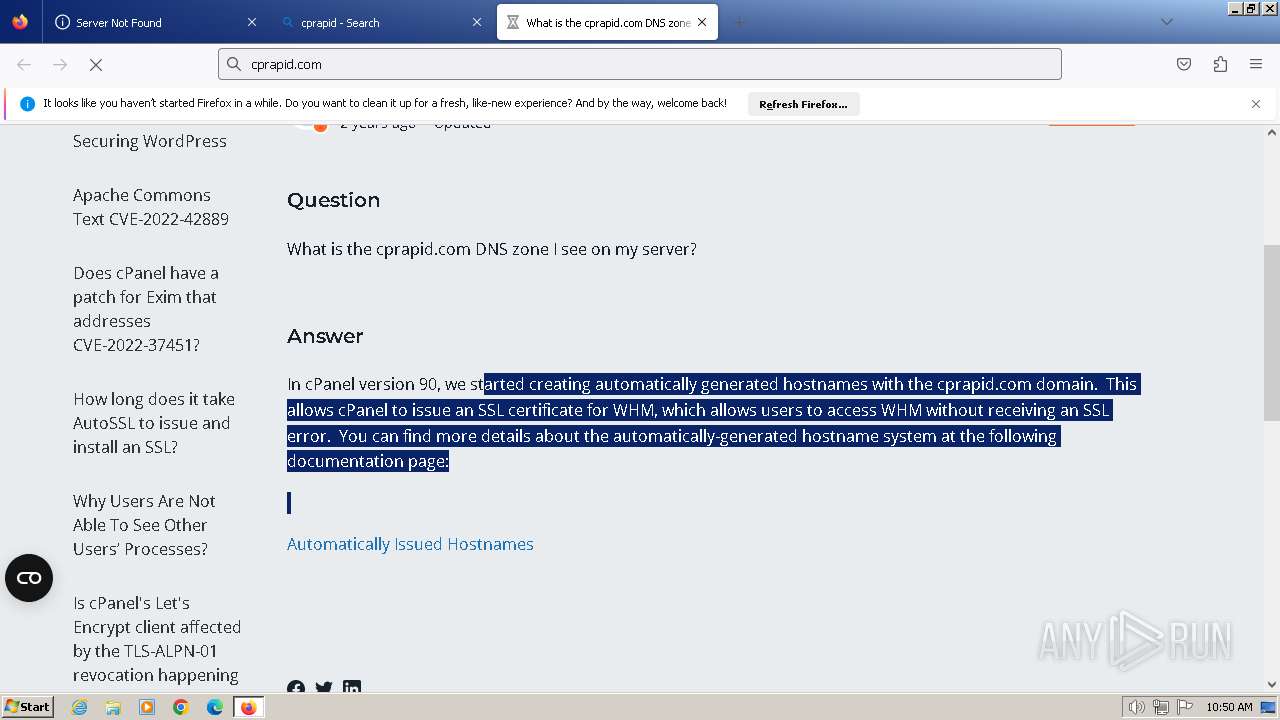The image size is (1280, 720).
Task: Share article on Facebook
Action: click(x=296, y=688)
